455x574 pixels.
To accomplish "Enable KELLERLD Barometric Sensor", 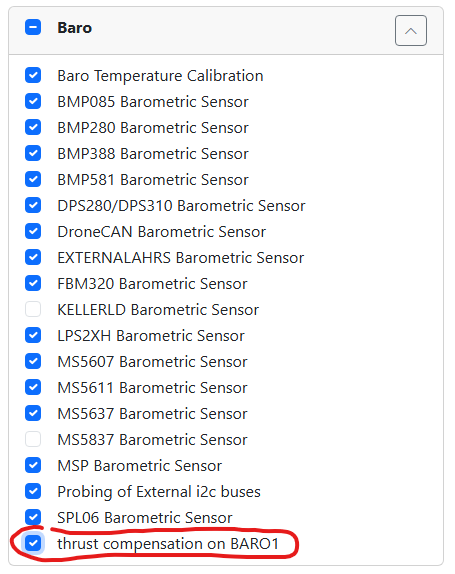I will [33, 309].
